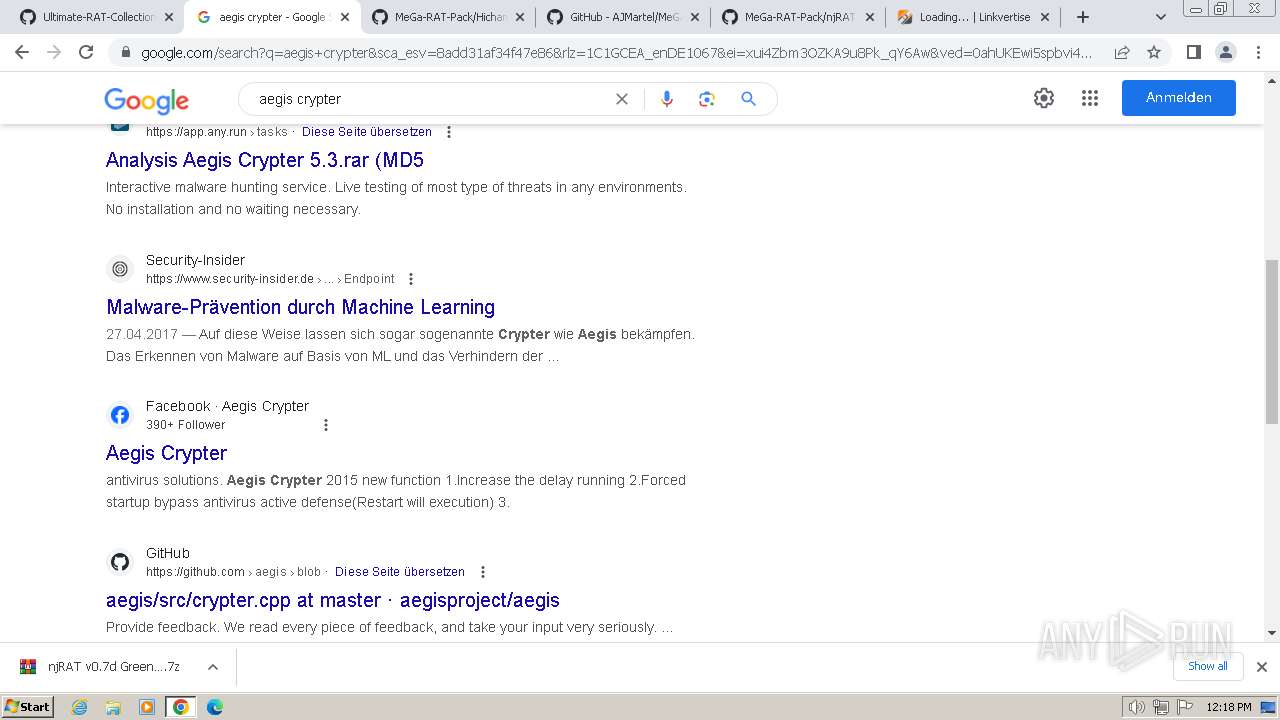This screenshot has width=1280, height=720.
Task: Open volume control in system tray
Action: coord(1136,707)
